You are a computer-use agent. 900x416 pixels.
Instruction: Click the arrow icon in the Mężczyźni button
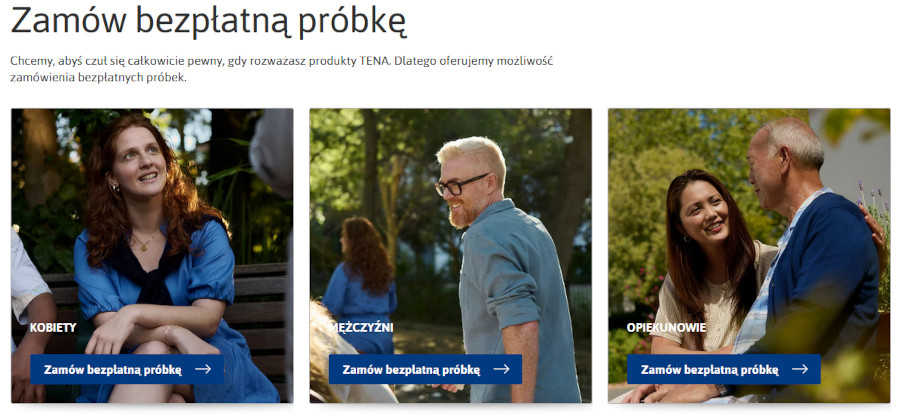pos(501,370)
